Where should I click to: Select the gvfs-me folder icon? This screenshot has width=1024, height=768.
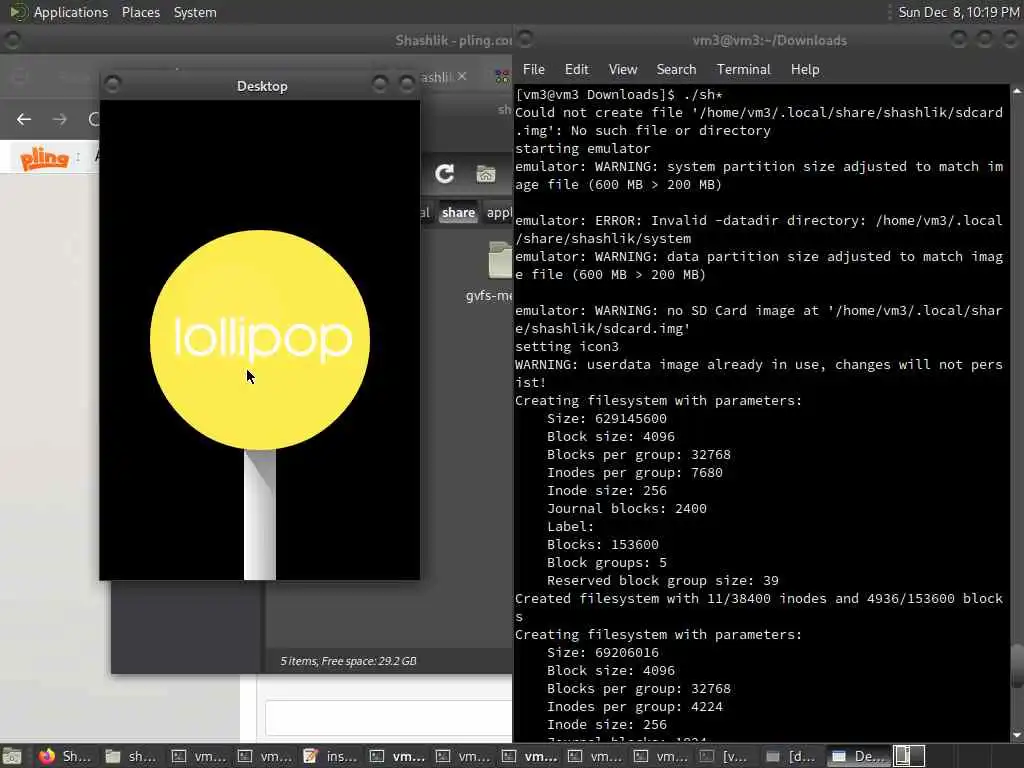tap(500, 260)
